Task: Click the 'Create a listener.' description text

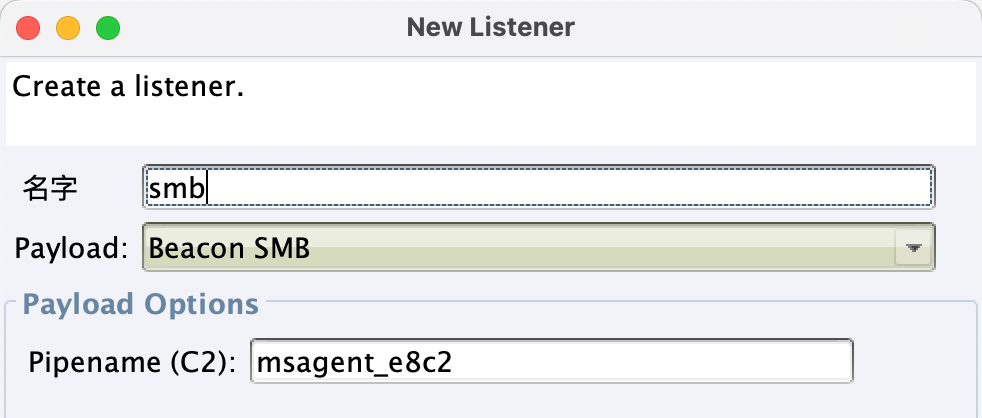Action: coord(128,86)
